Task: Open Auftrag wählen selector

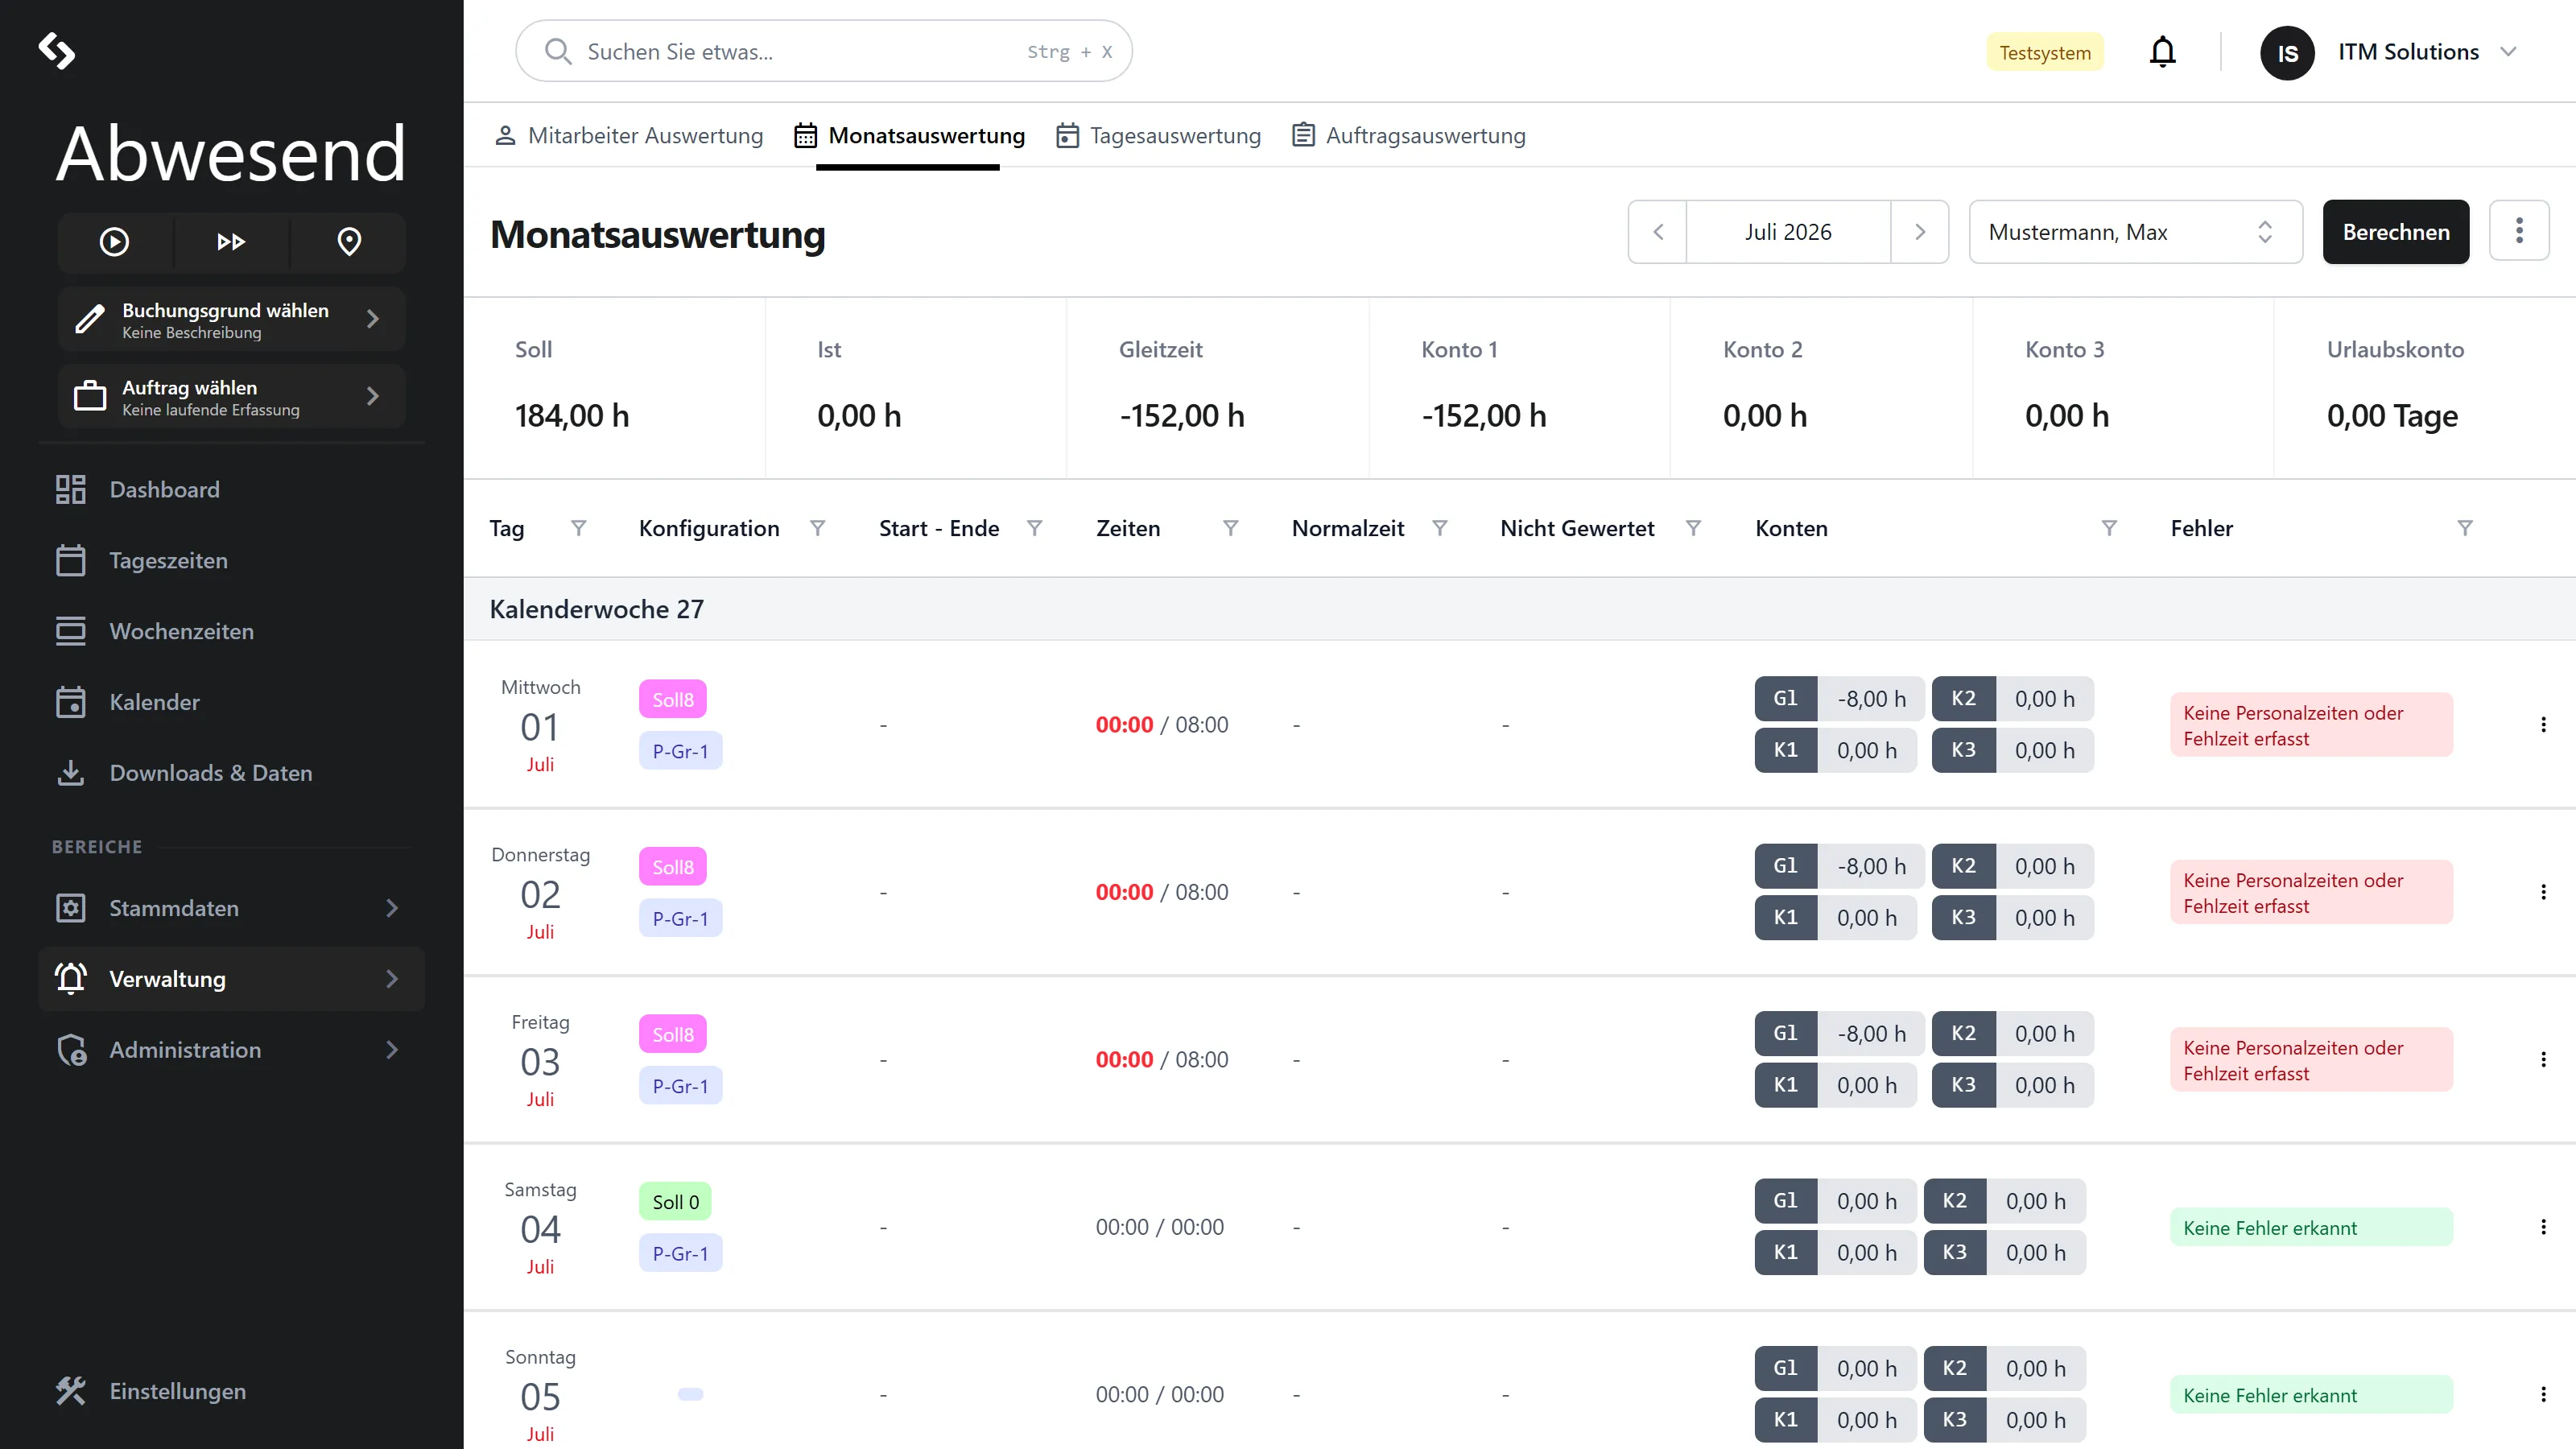Action: 231,396
